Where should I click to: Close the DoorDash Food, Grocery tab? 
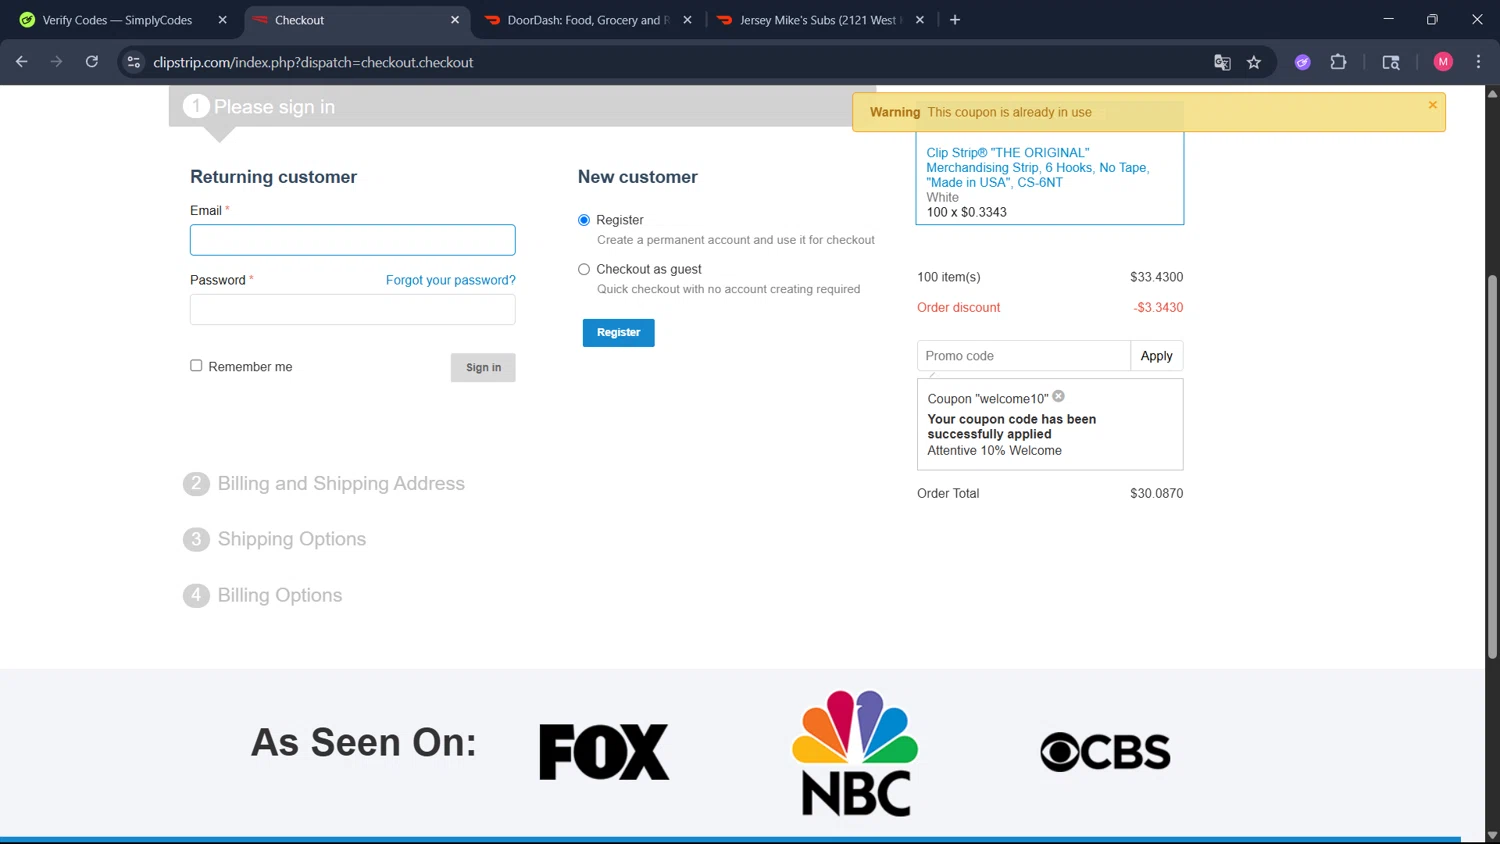(x=687, y=20)
